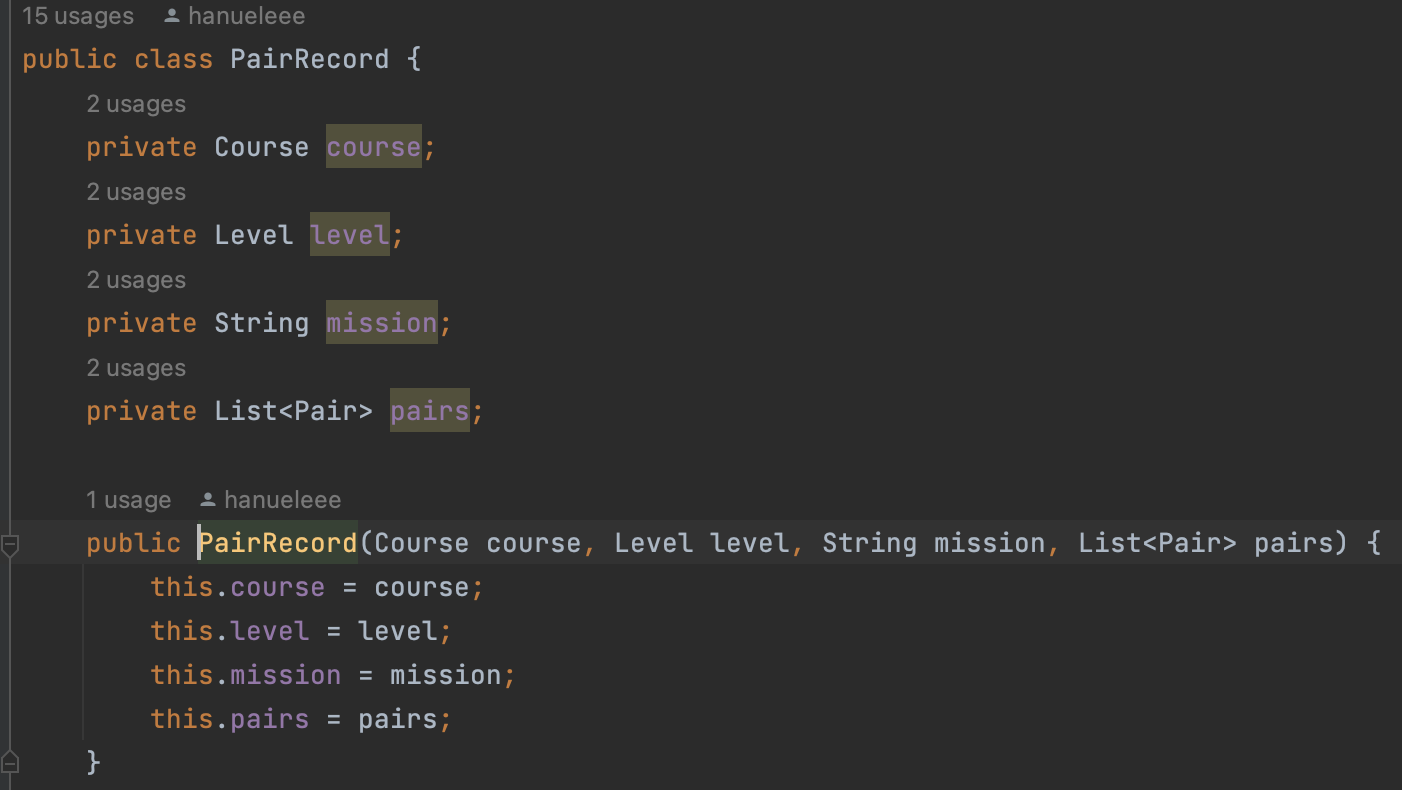Open the 15 usages hint above the class
This screenshot has width=1402, height=790.
[77, 16]
